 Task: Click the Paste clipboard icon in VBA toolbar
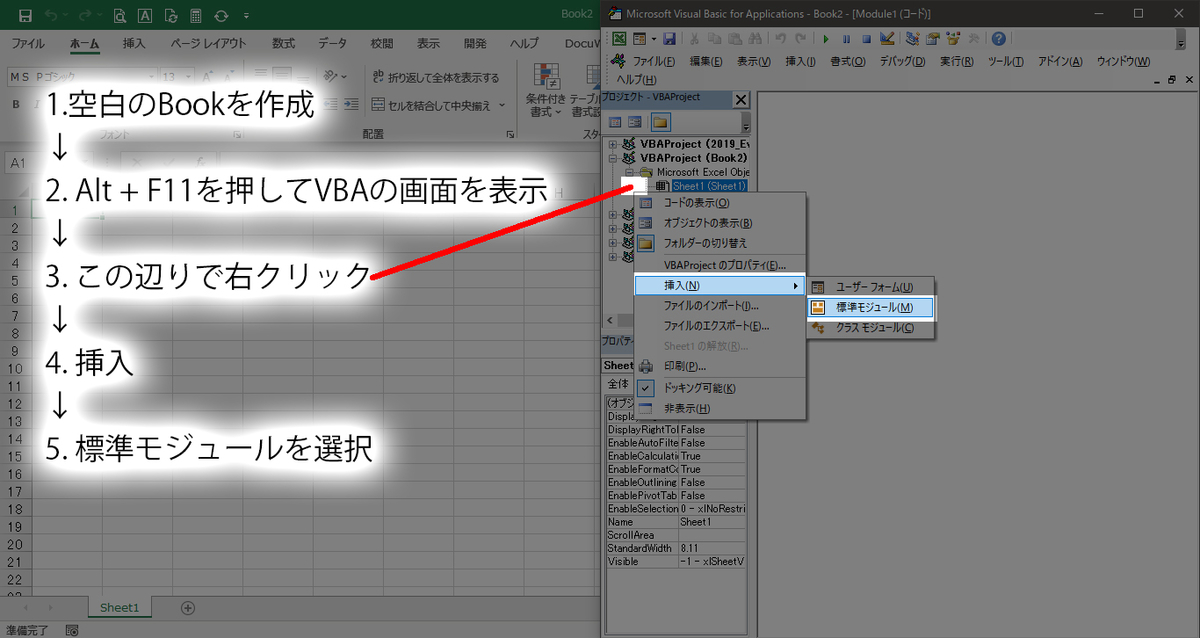pos(733,39)
